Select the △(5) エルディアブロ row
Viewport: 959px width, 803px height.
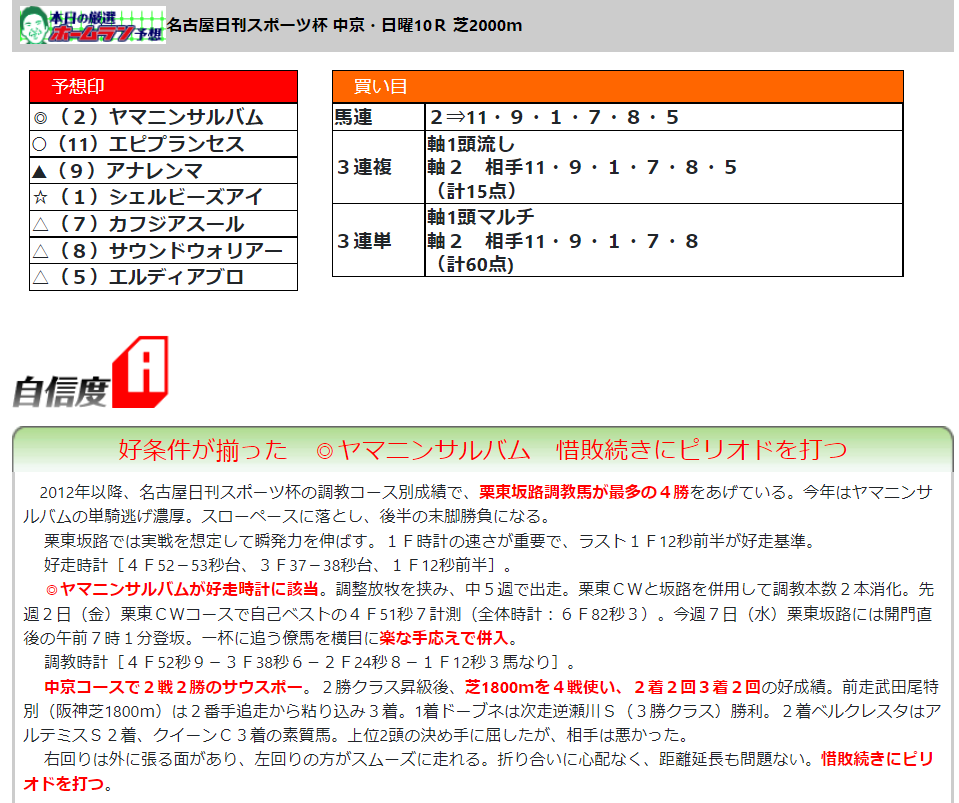[x=163, y=277]
